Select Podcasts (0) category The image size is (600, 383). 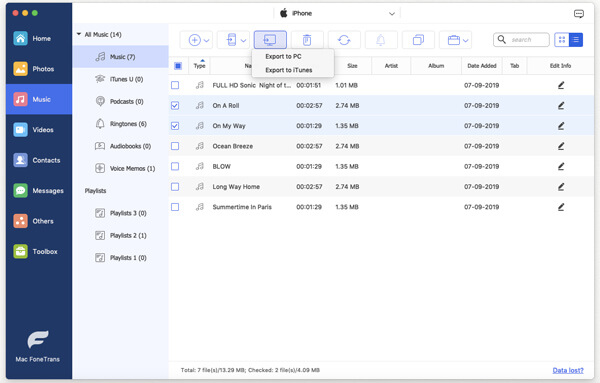click(x=121, y=101)
